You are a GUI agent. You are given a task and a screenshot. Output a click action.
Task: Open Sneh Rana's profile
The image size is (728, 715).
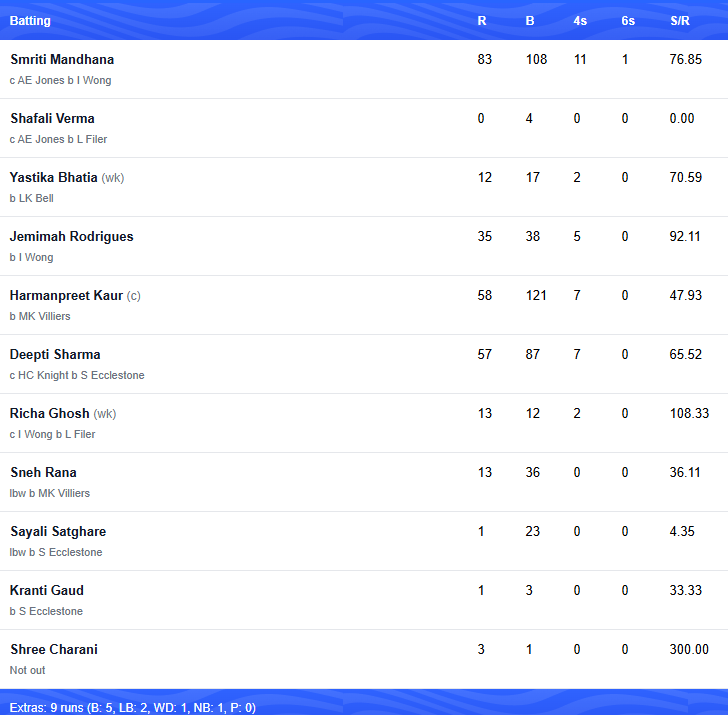pyautogui.click(x=43, y=472)
